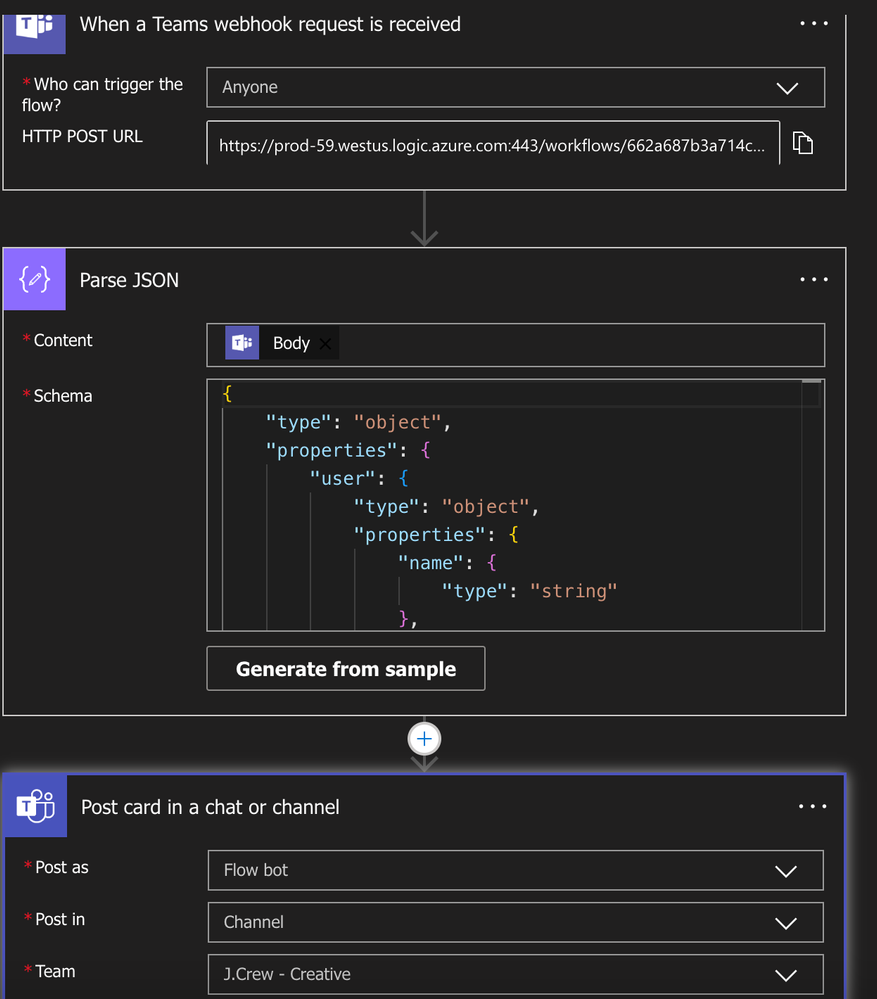Remove the Body token with its X
Screen dimensions: 877x999
[x=325, y=343]
